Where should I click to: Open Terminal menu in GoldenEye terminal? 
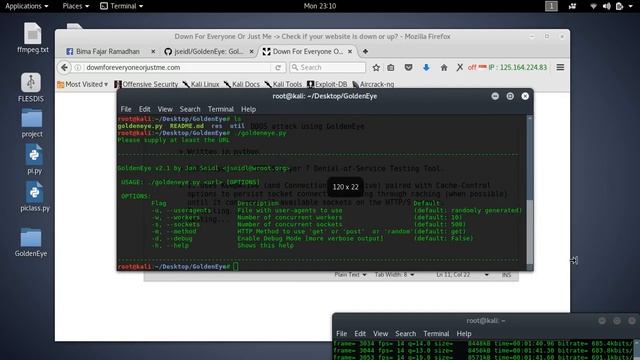click(x=221, y=109)
